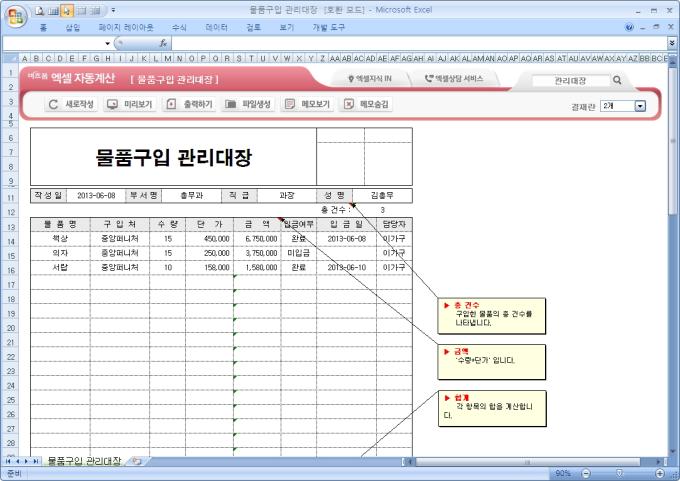Select the 총무과 department cell
The width and height of the screenshot is (680, 481).
point(191,196)
